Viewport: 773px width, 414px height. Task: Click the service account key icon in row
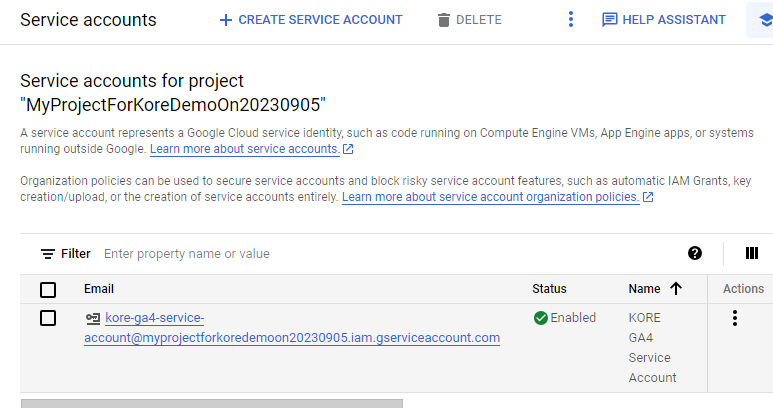click(92, 319)
